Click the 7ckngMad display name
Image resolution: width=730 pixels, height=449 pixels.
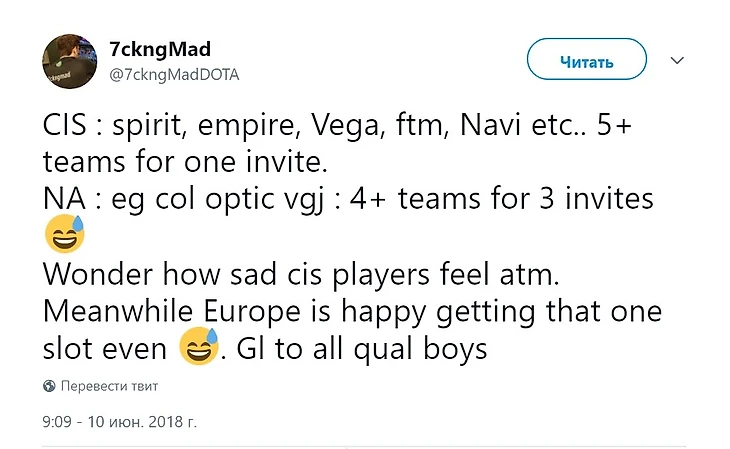(x=159, y=49)
